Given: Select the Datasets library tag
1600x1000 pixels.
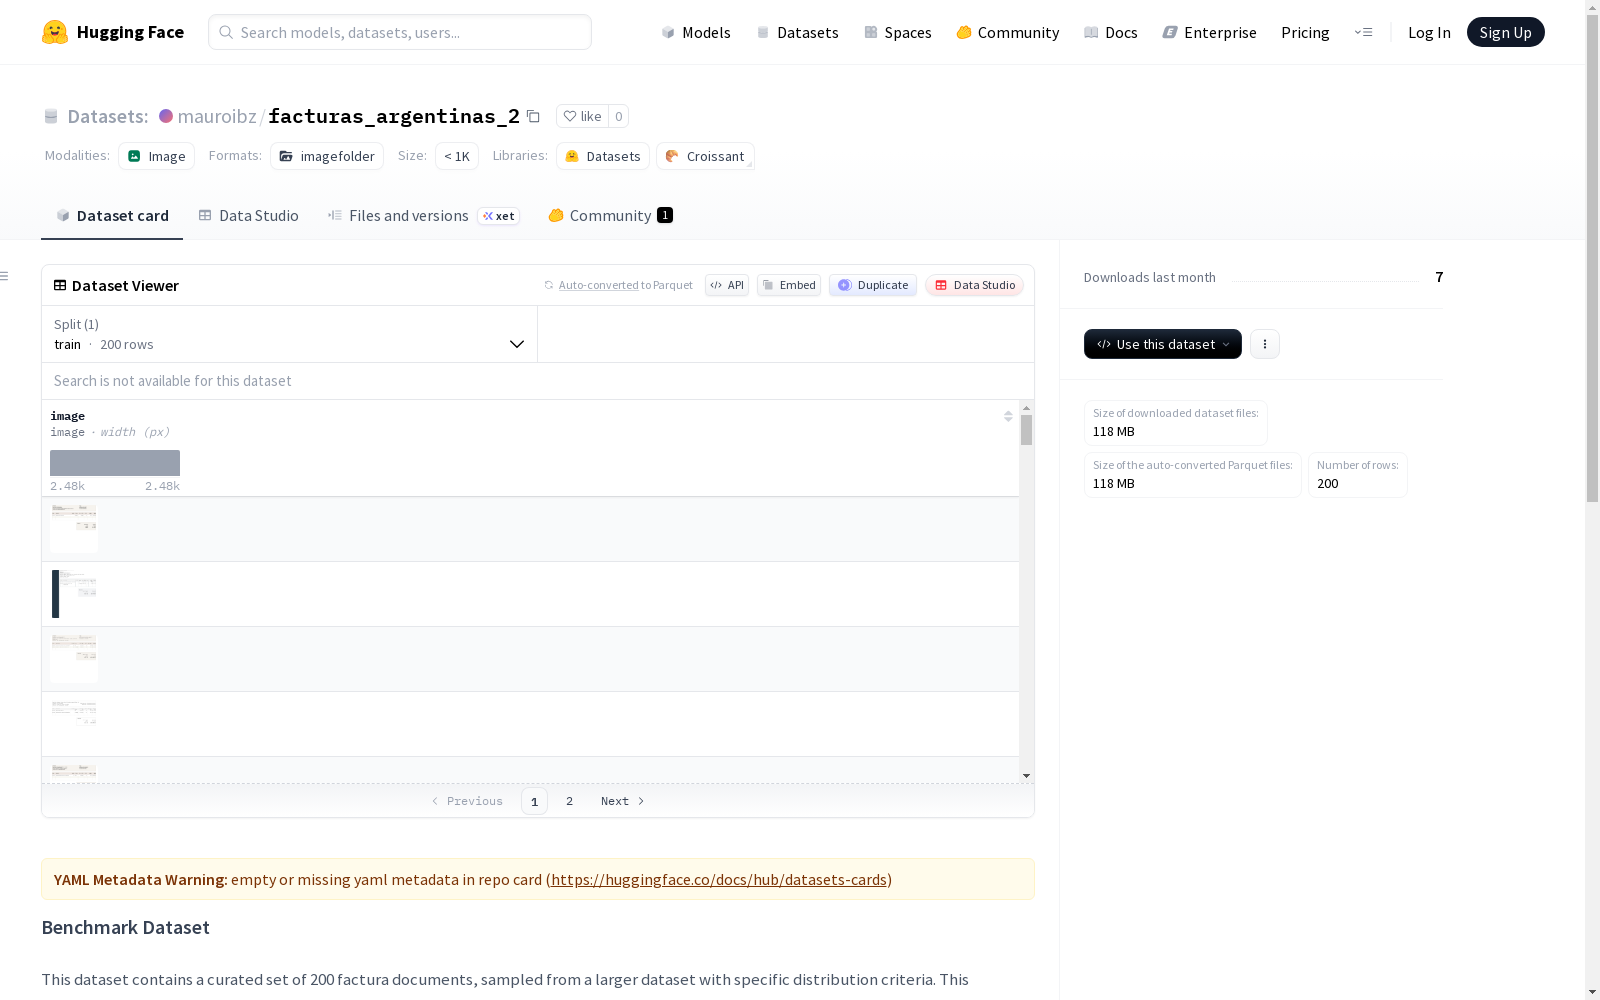Looking at the screenshot, I should click(603, 156).
